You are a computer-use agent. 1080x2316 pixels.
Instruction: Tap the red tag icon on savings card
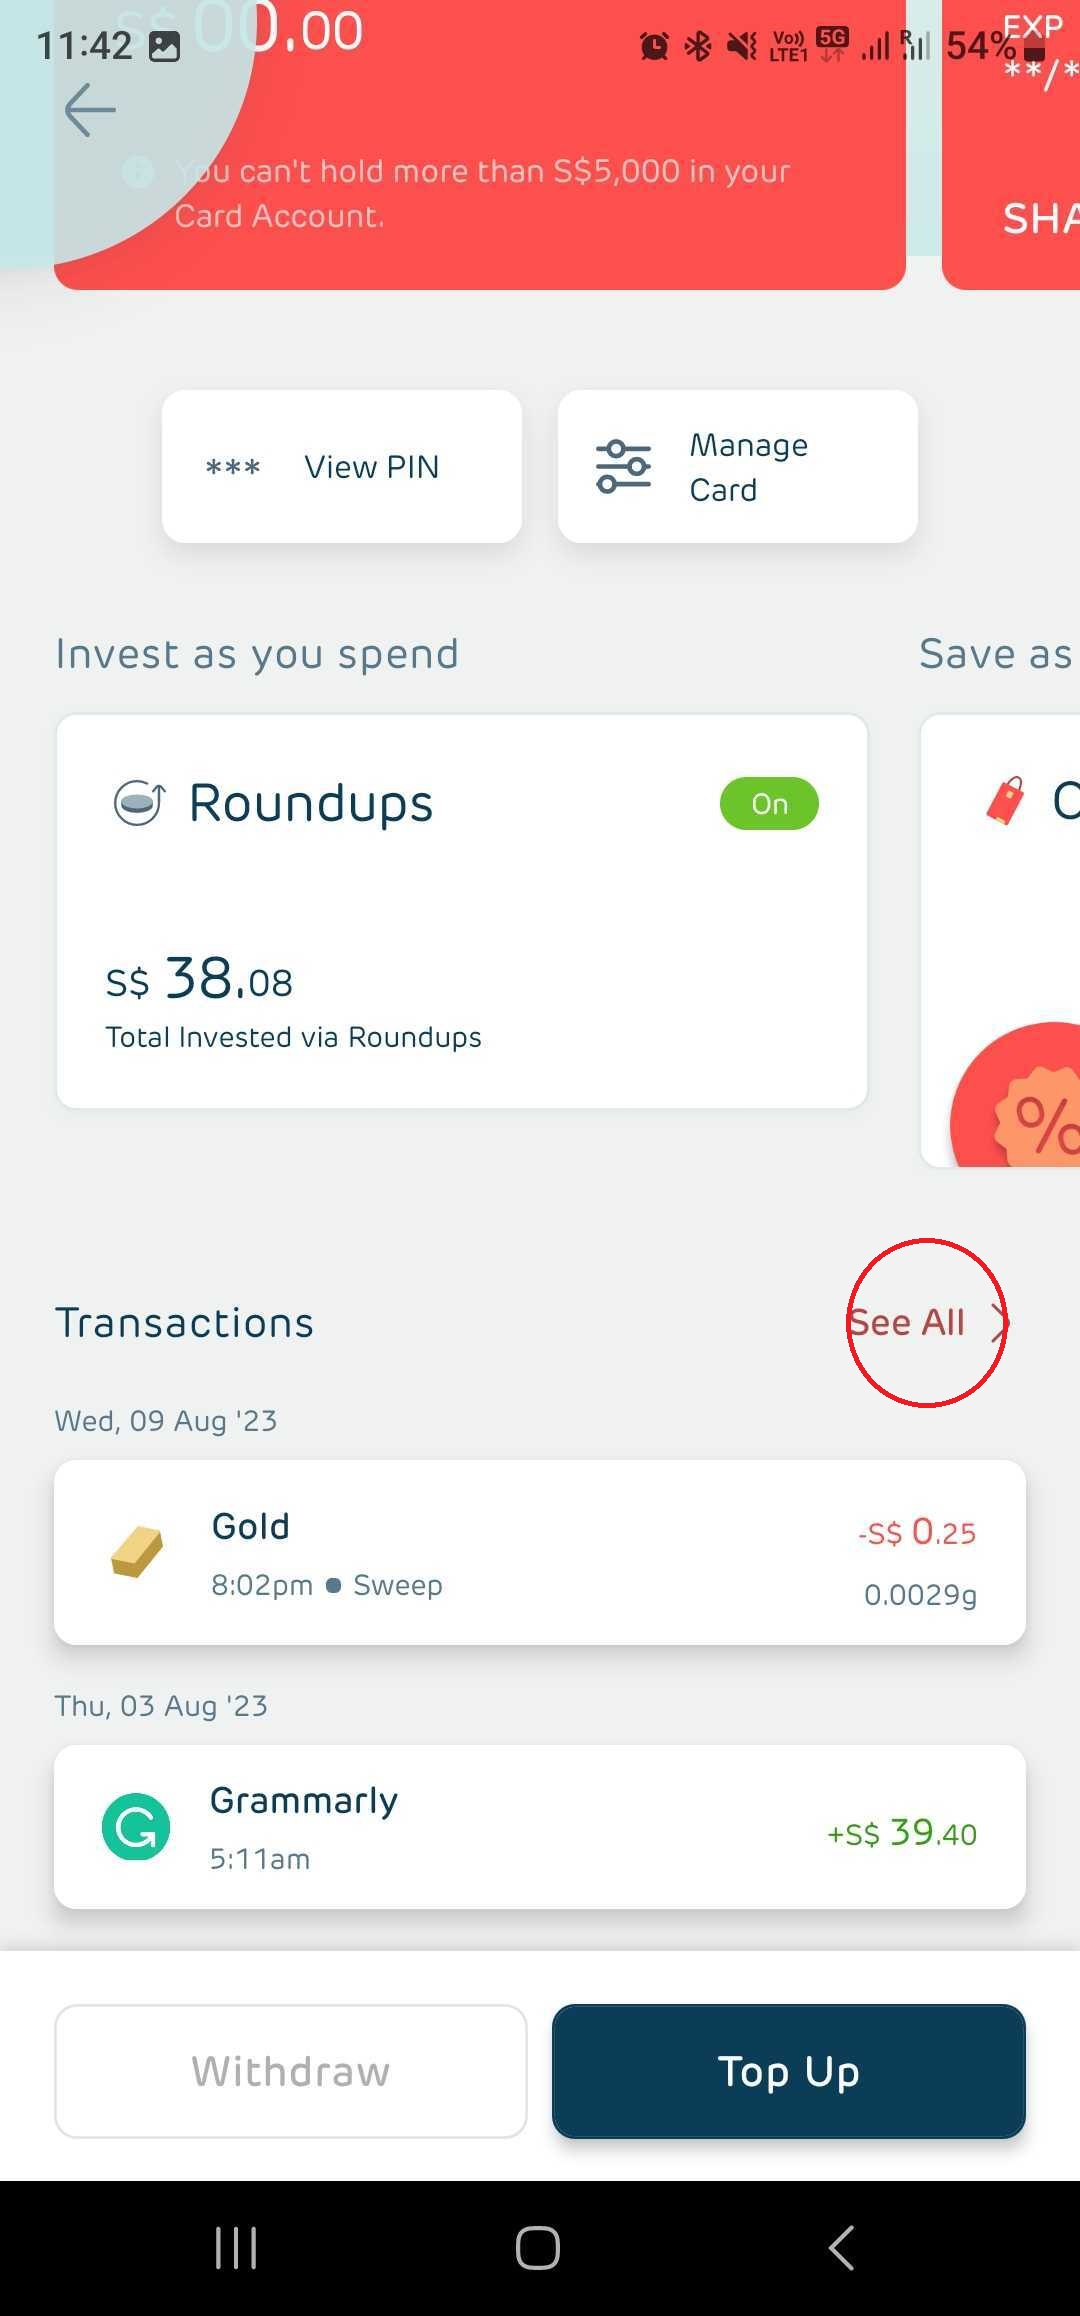[x=1007, y=801]
